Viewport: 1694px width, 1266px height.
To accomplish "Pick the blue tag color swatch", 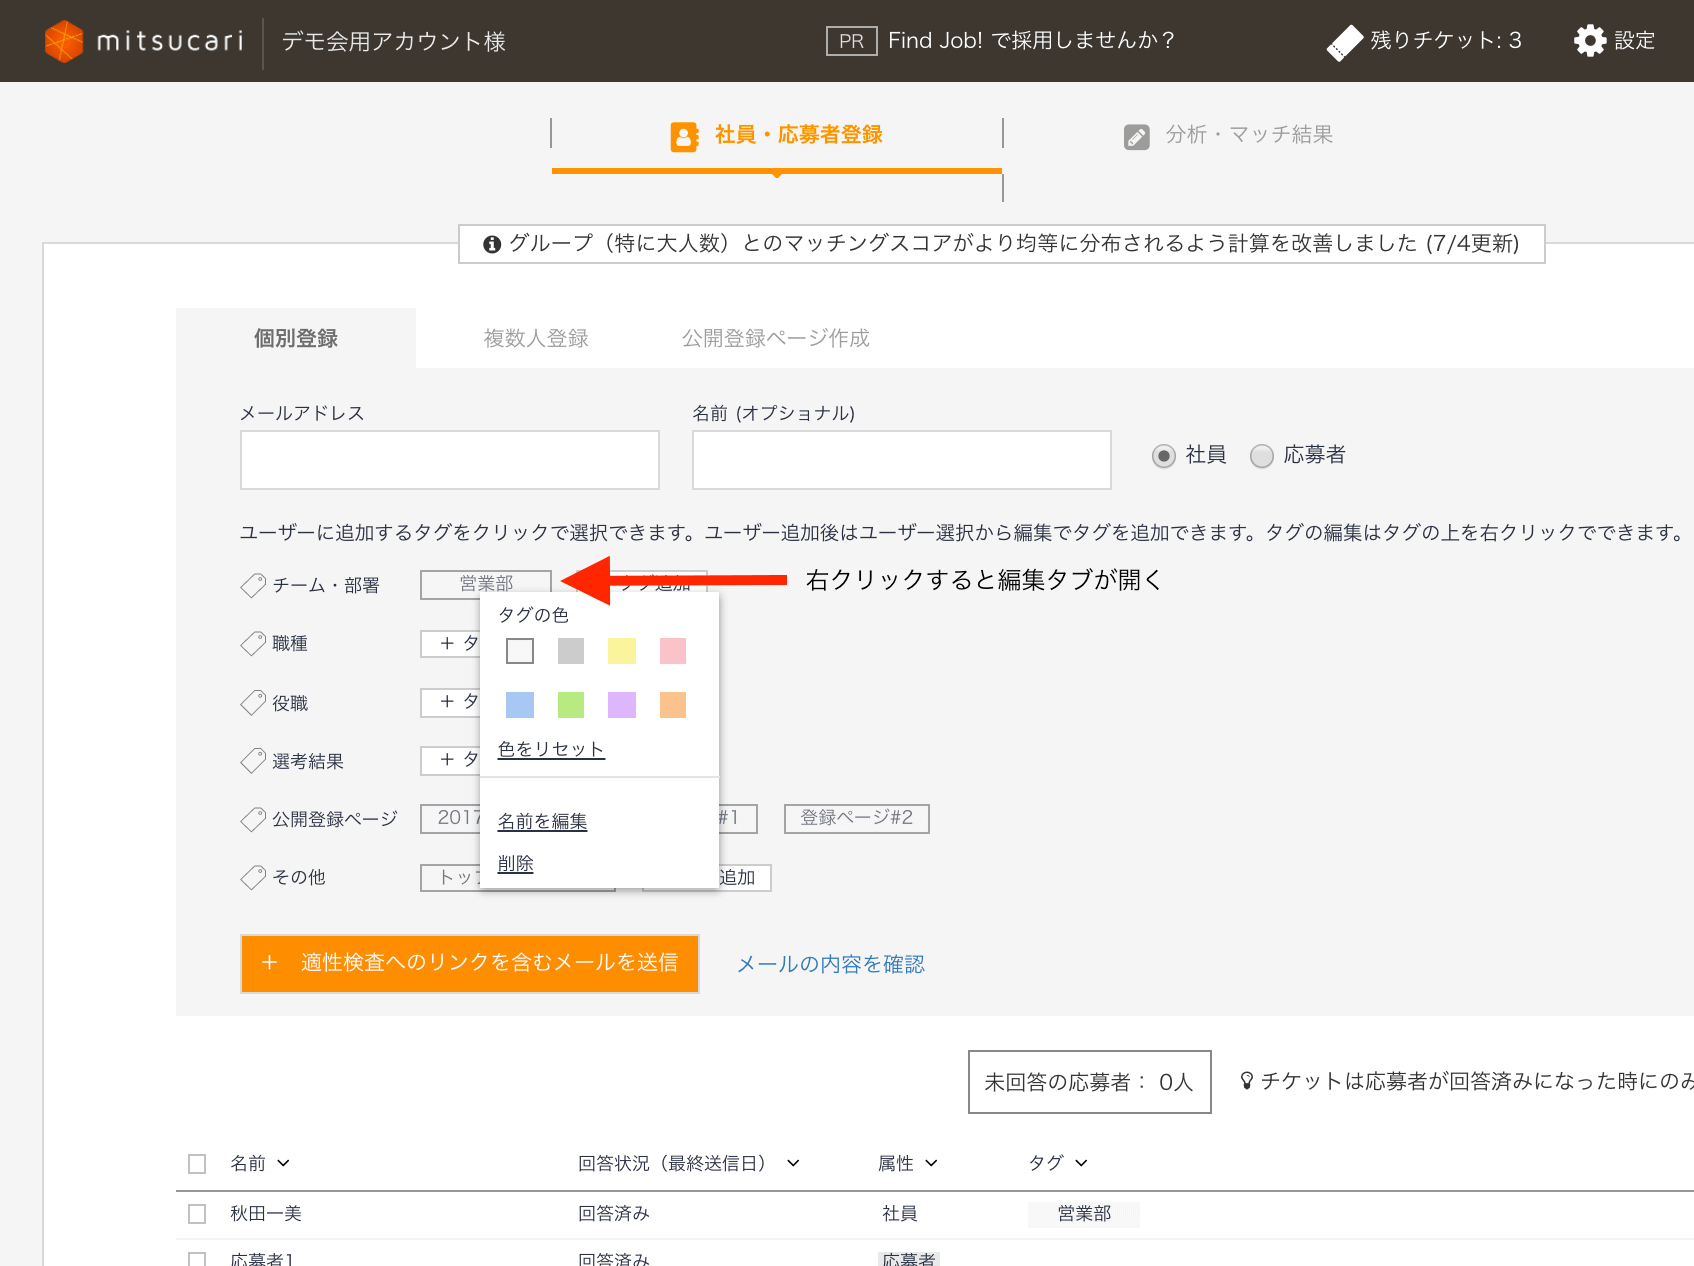I will tap(519, 704).
